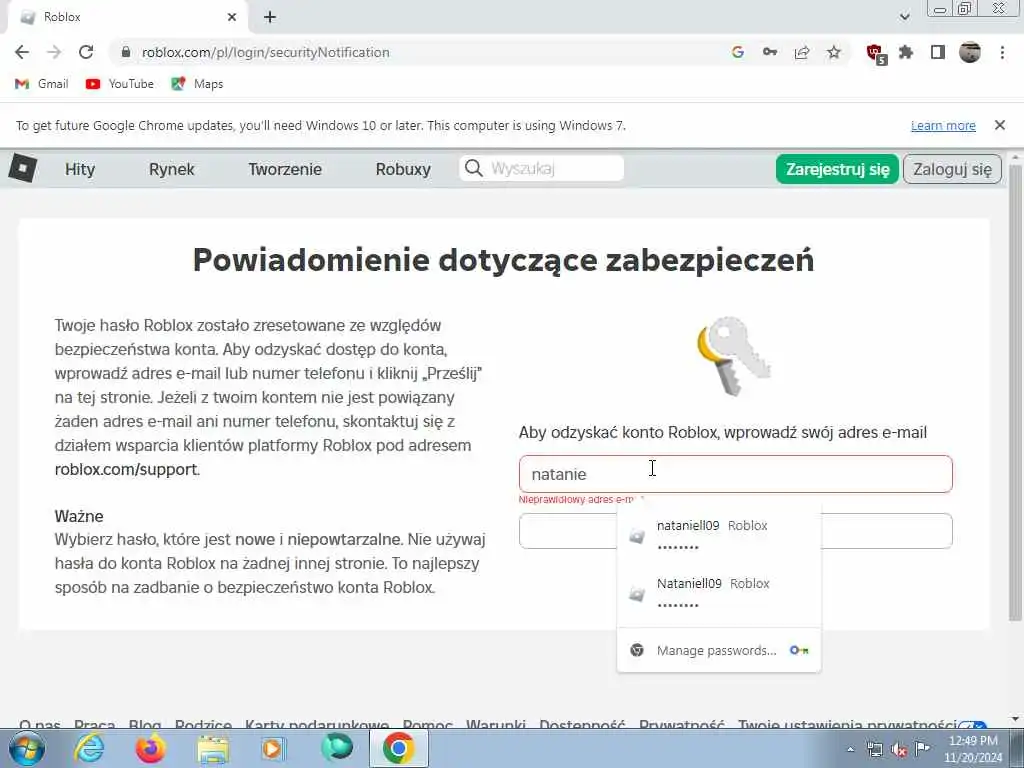Click the email field containing natanie

click(735, 474)
